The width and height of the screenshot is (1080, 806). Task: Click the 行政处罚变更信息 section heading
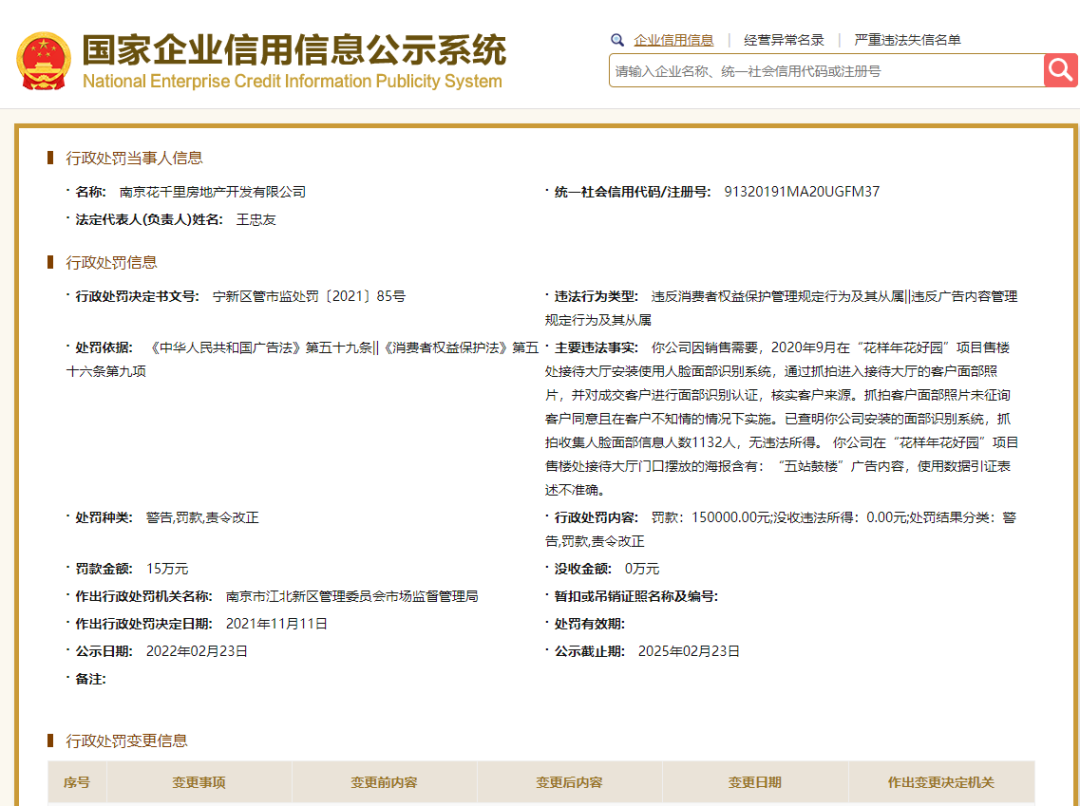pos(126,741)
